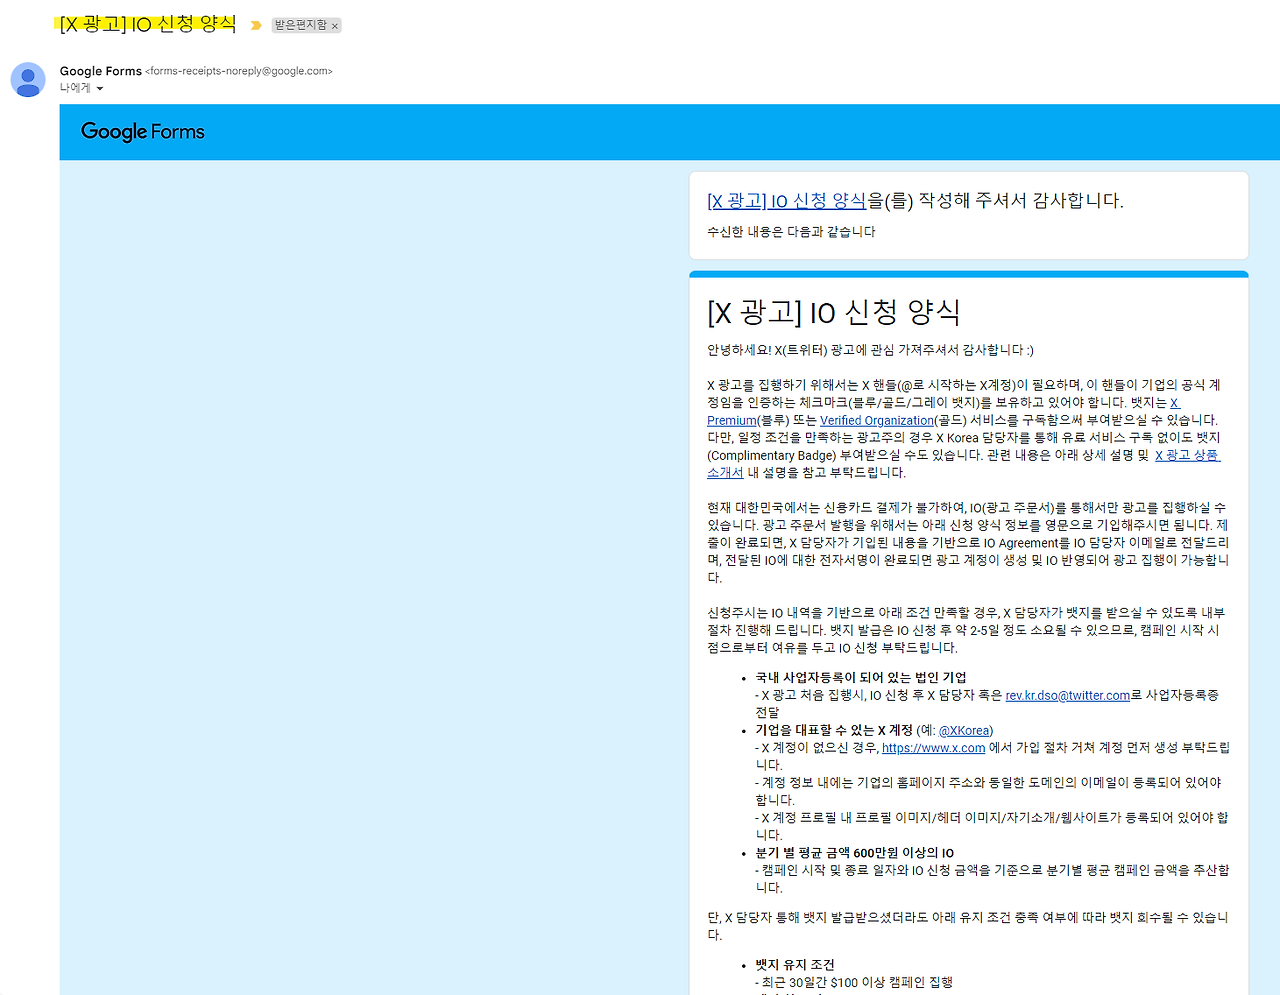Click 나에게 to show message details
Image resolution: width=1280 pixels, height=995 pixels.
pos(75,88)
